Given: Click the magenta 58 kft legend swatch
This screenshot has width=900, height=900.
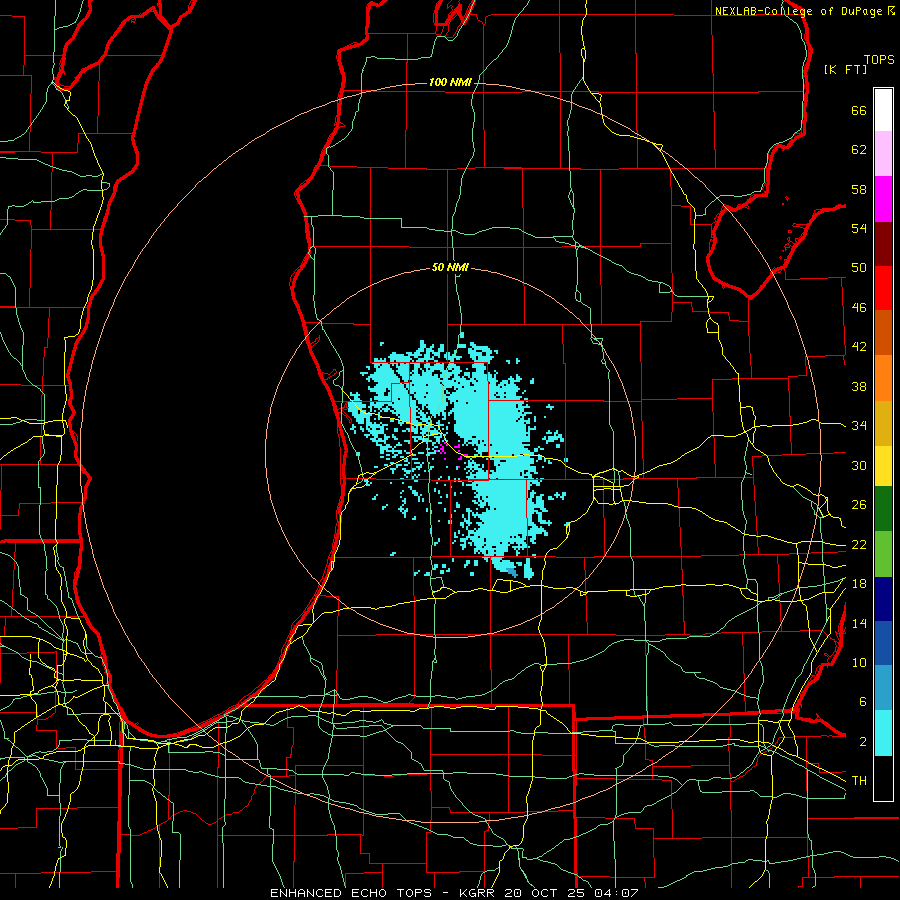Looking at the screenshot, I should 883,199.
